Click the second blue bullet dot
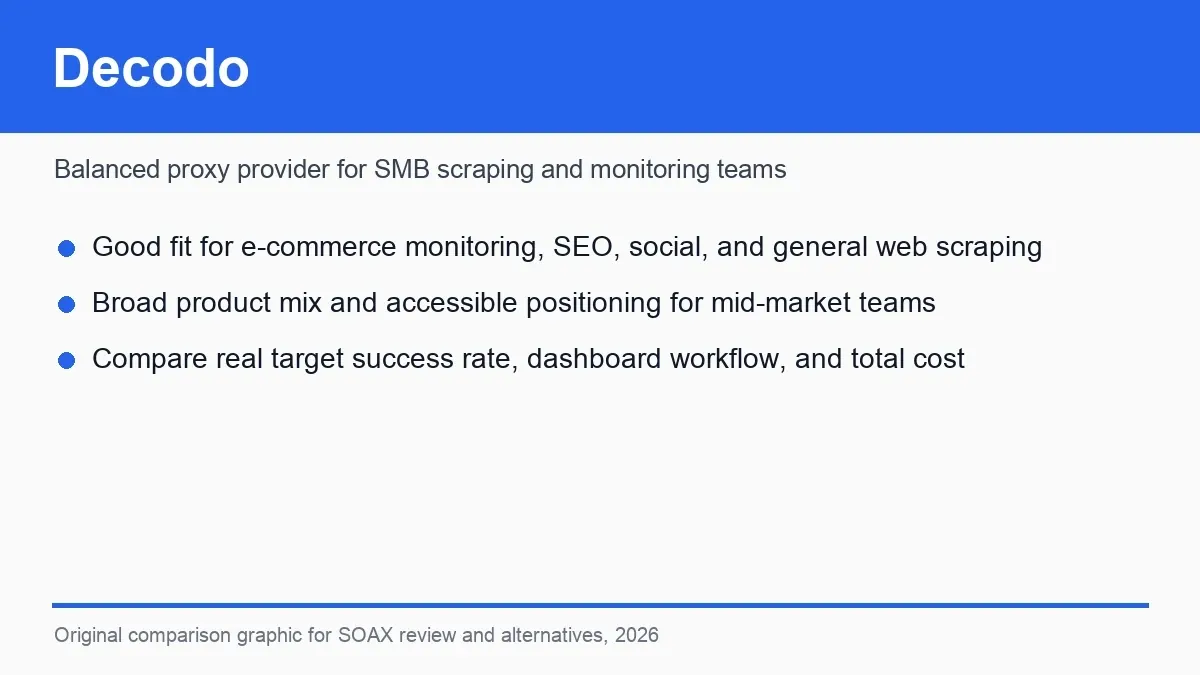 [x=66, y=304]
